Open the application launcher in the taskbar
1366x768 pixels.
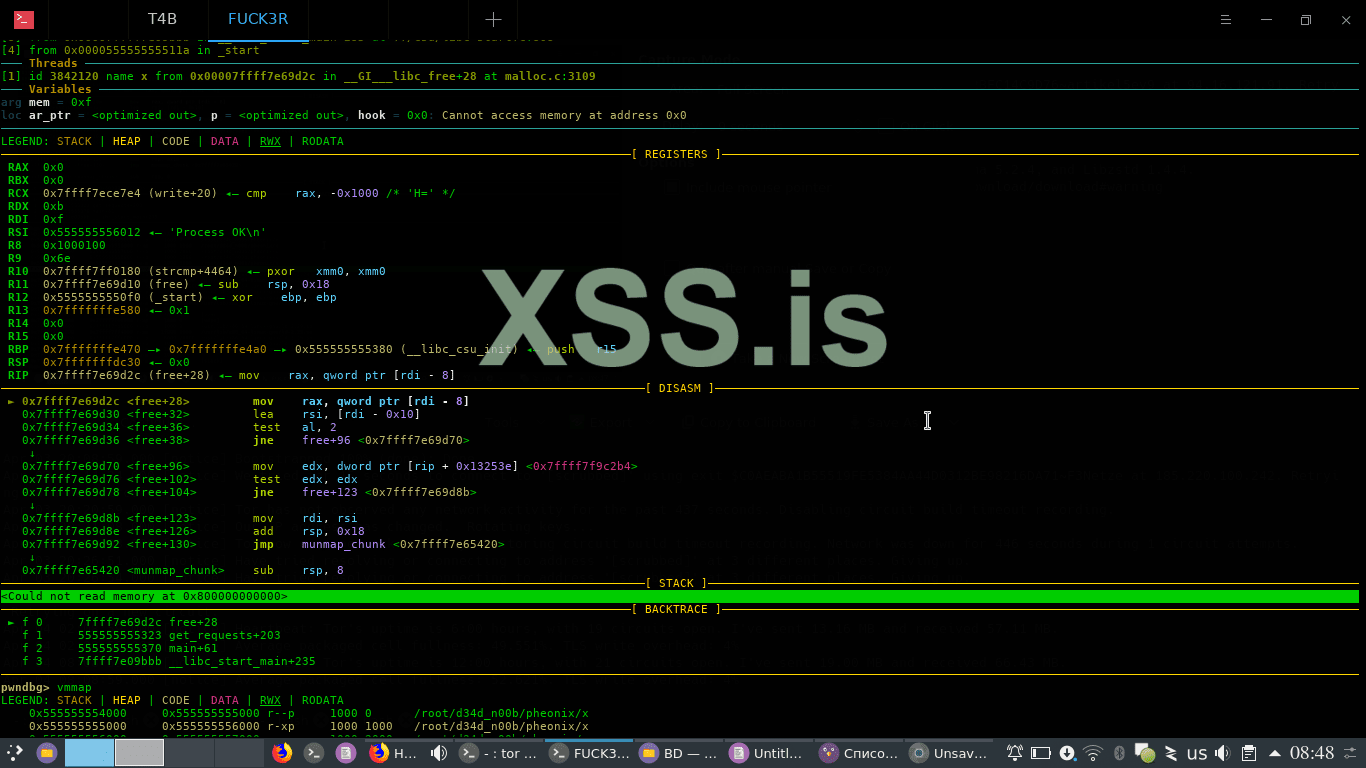point(15,753)
